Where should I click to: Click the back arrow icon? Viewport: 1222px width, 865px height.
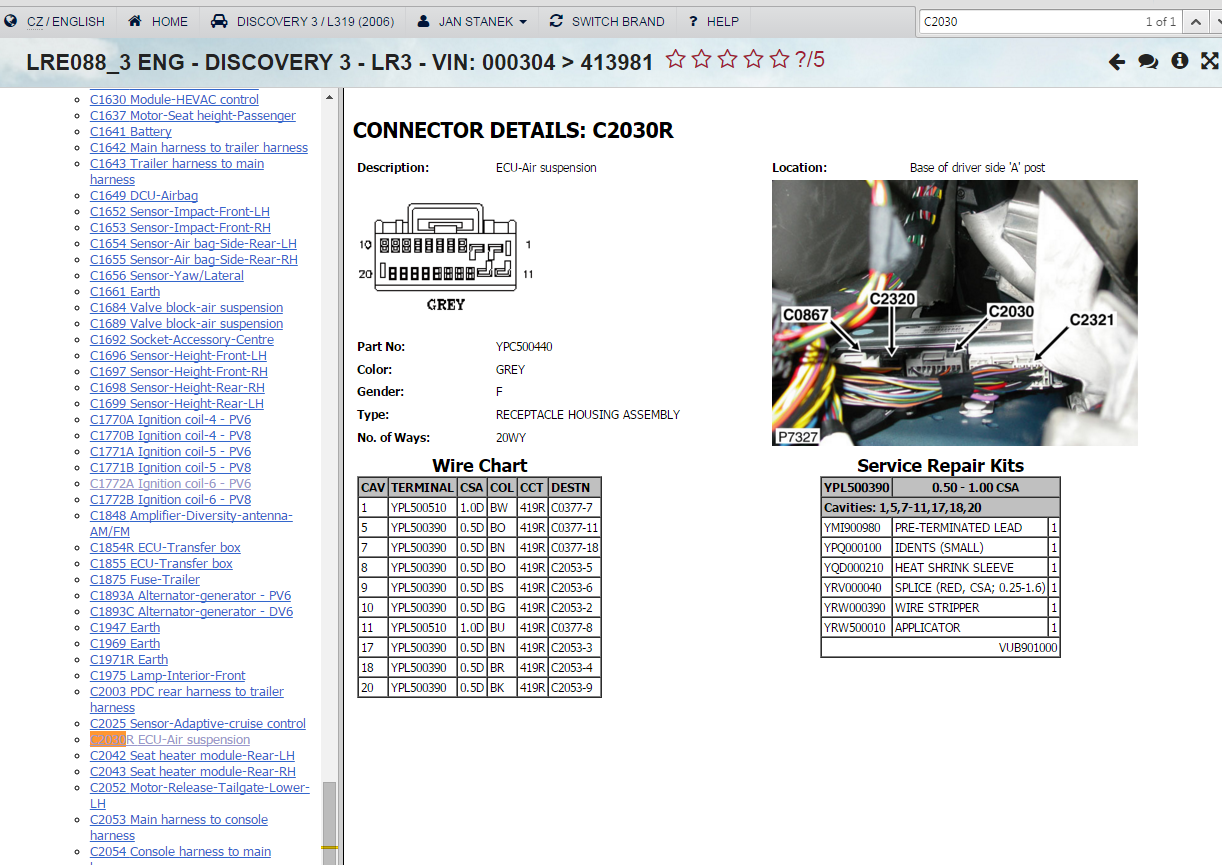pyautogui.click(x=1117, y=62)
